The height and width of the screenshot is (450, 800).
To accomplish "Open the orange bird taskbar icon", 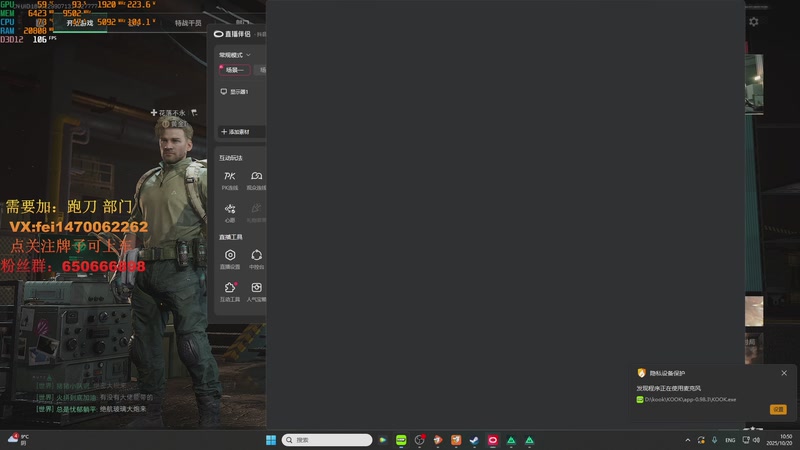I will [x=438, y=440].
